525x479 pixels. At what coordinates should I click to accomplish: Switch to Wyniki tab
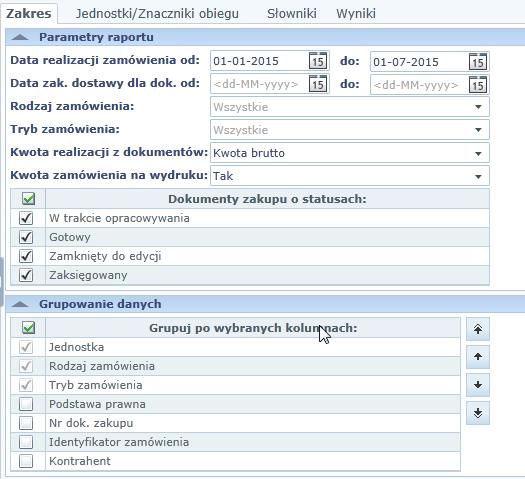click(356, 13)
